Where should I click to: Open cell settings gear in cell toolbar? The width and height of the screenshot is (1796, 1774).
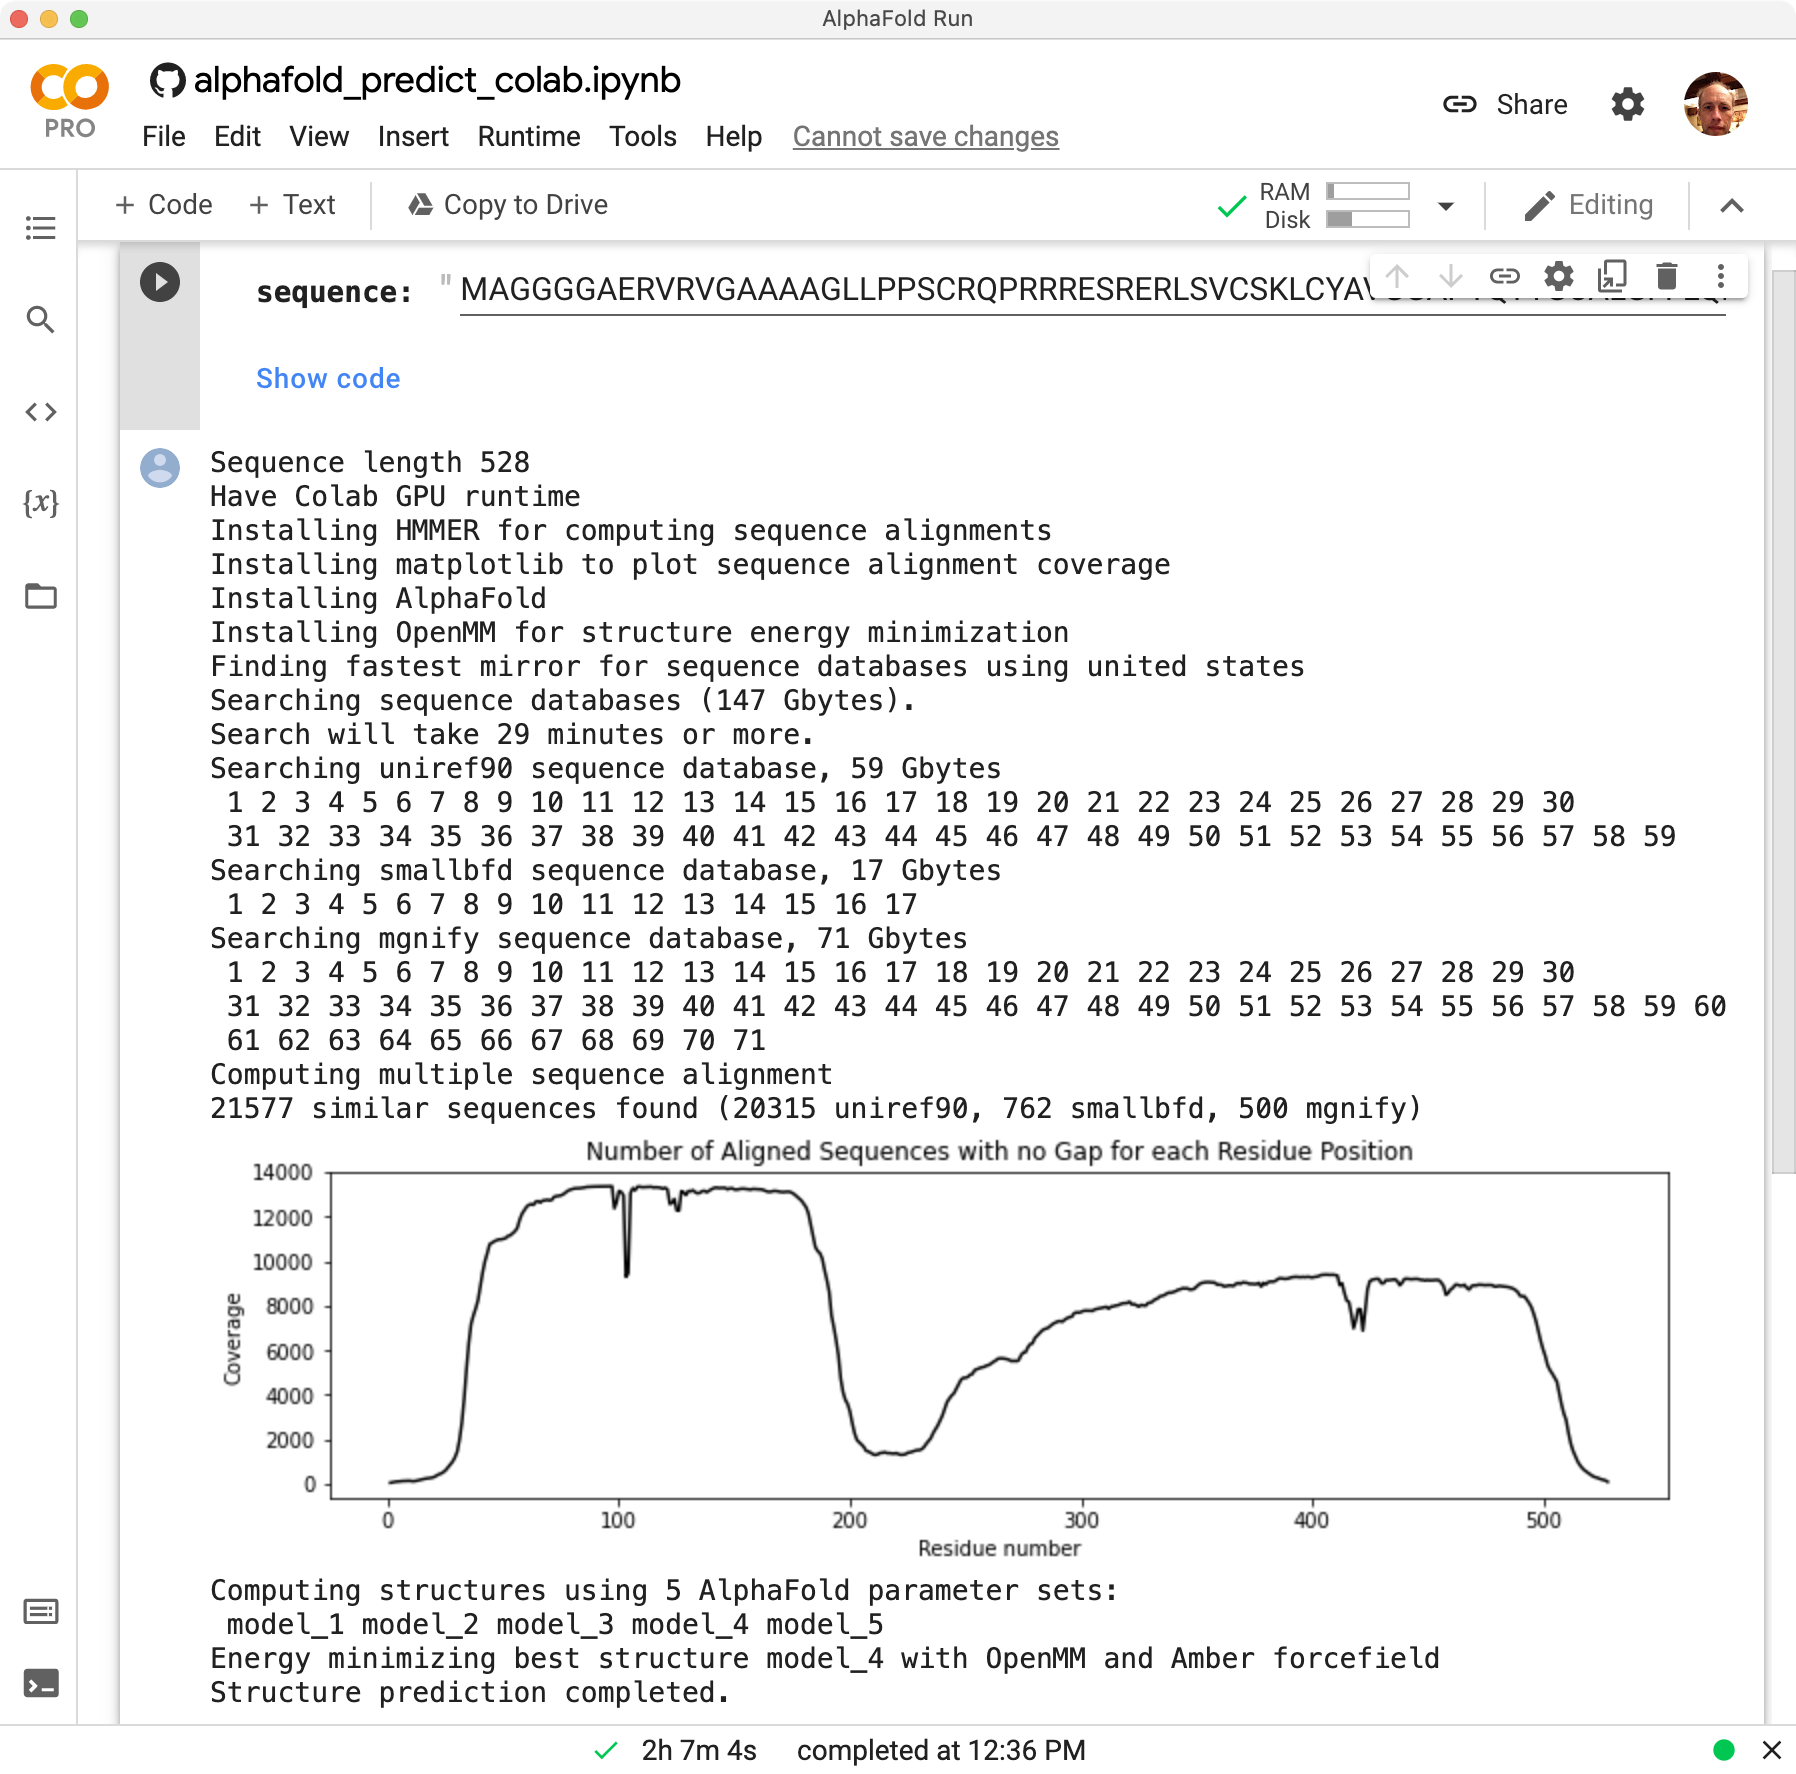point(1559,276)
